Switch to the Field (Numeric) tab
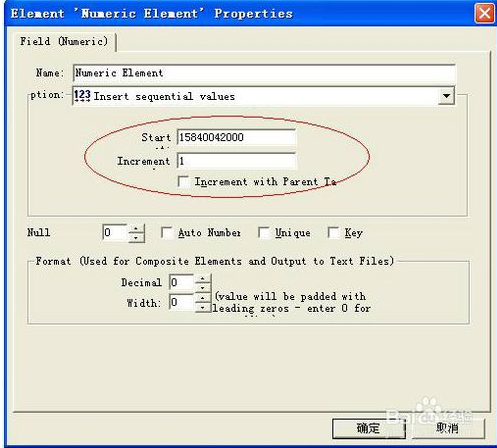This screenshot has width=497, height=448. point(64,41)
